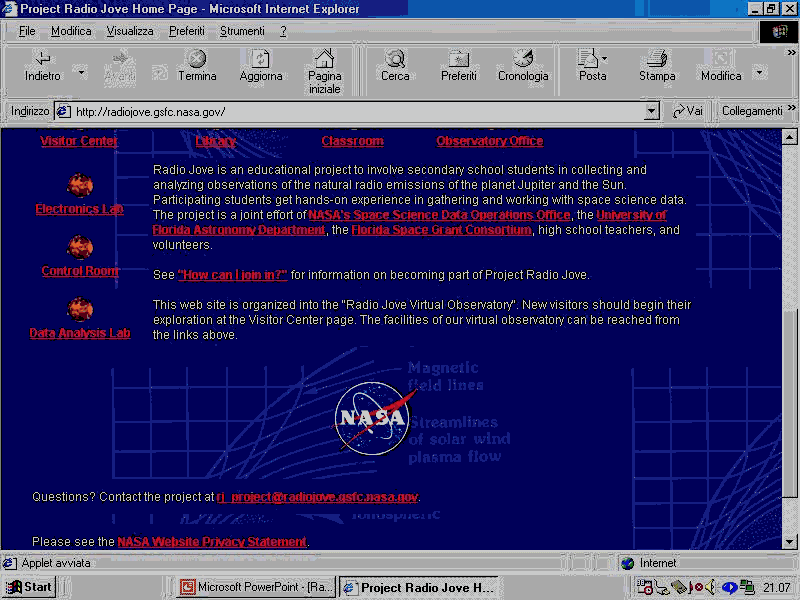Screen dimensions: 800x600
Task: Open the Visualizza menu
Action: coord(130,31)
